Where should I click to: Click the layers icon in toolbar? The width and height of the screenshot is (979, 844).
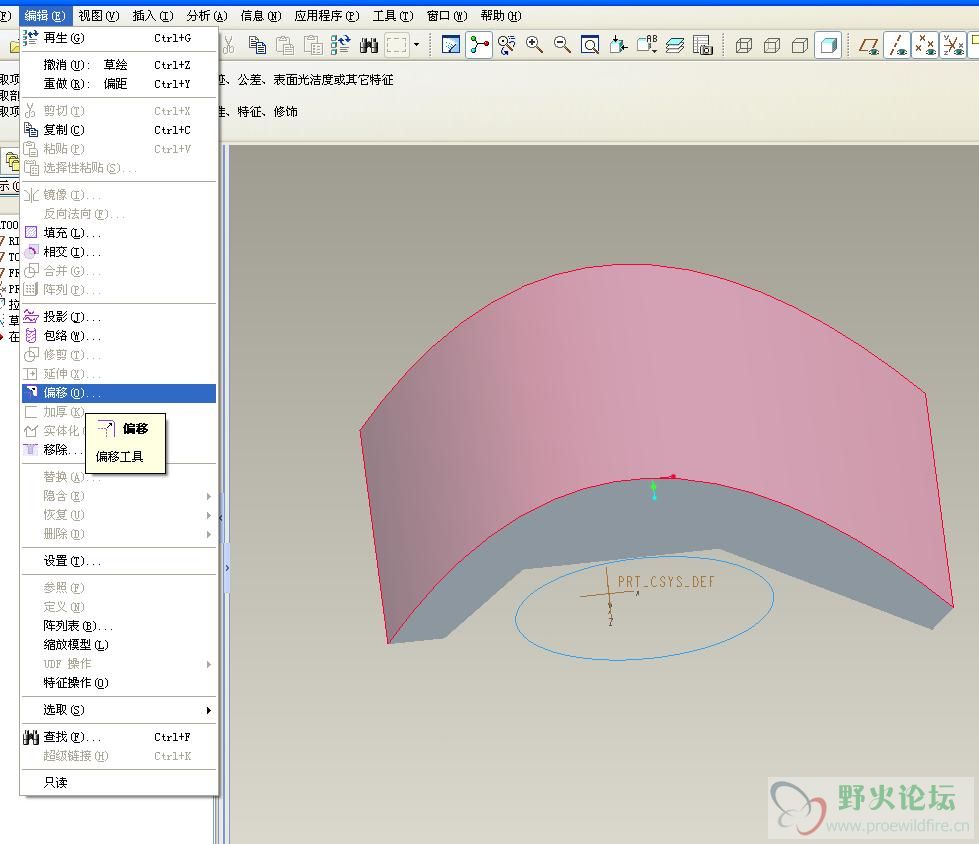coord(675,45)
